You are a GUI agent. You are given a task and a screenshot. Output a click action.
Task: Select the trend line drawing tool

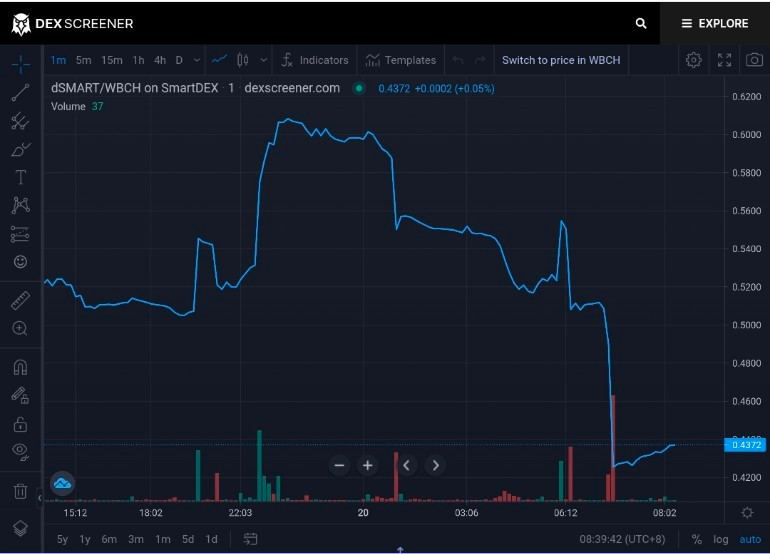click(x=21, y=93)
